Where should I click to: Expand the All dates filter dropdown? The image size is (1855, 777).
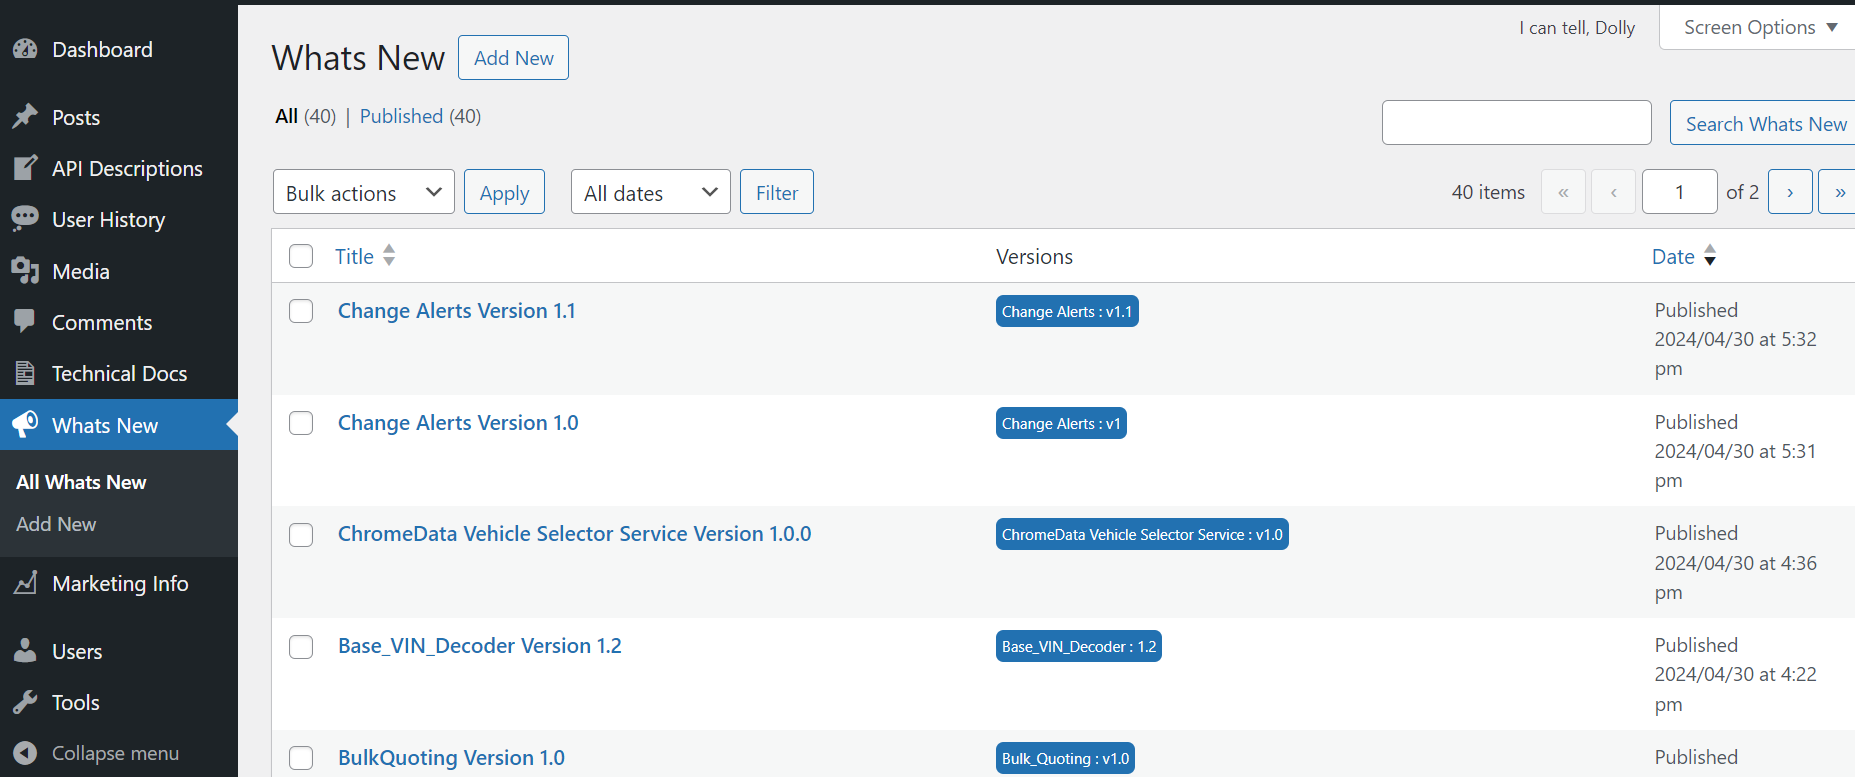(651, 192)
